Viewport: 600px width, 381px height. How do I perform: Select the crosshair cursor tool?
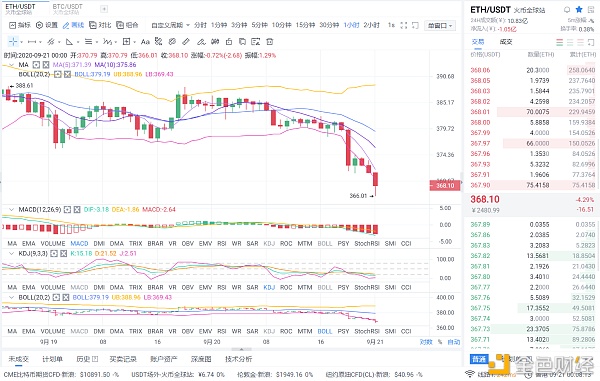tap(13, 42)
